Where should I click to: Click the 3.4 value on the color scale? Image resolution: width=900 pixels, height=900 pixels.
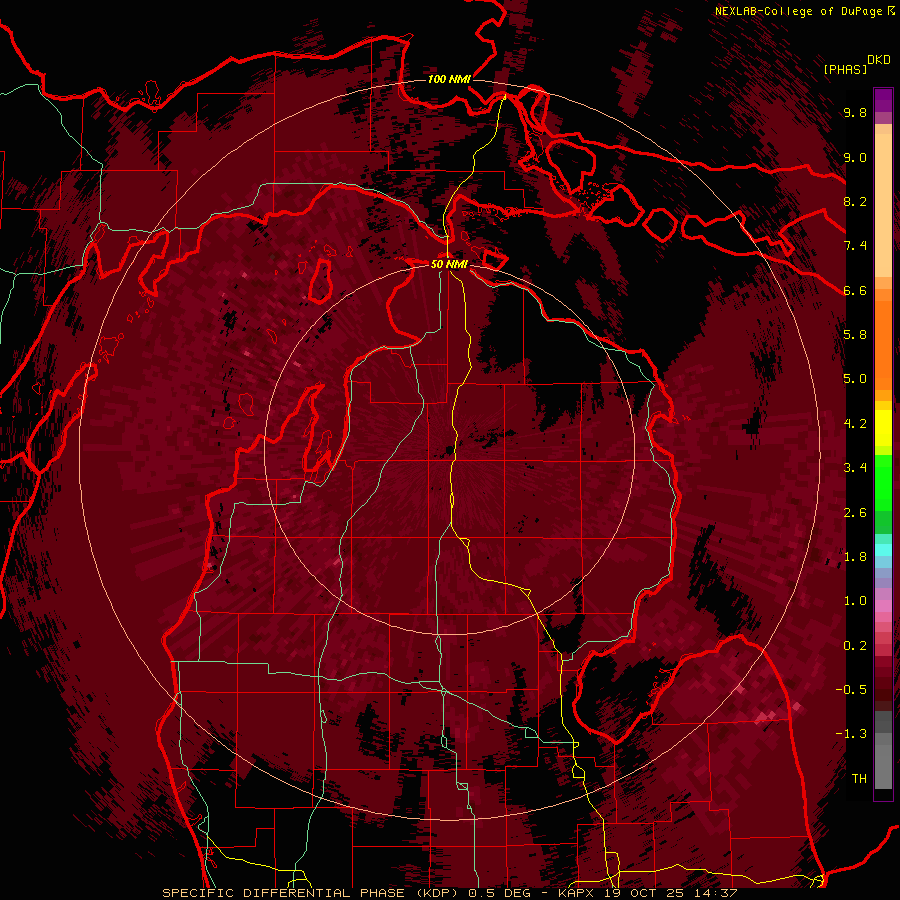click(x=855, y=468)
